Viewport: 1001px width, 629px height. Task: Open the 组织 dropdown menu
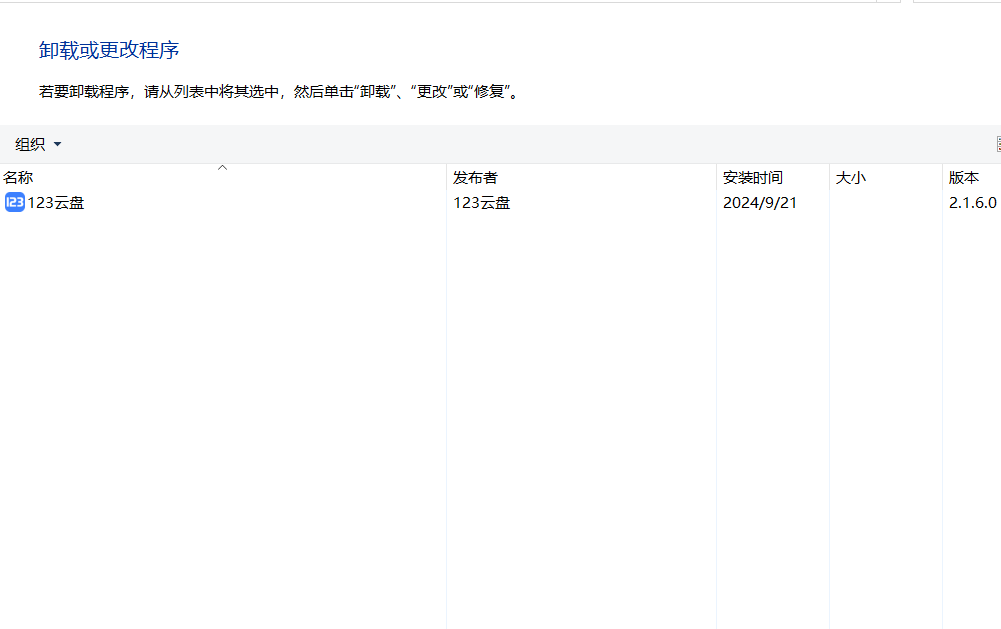(x=38, y=144)
